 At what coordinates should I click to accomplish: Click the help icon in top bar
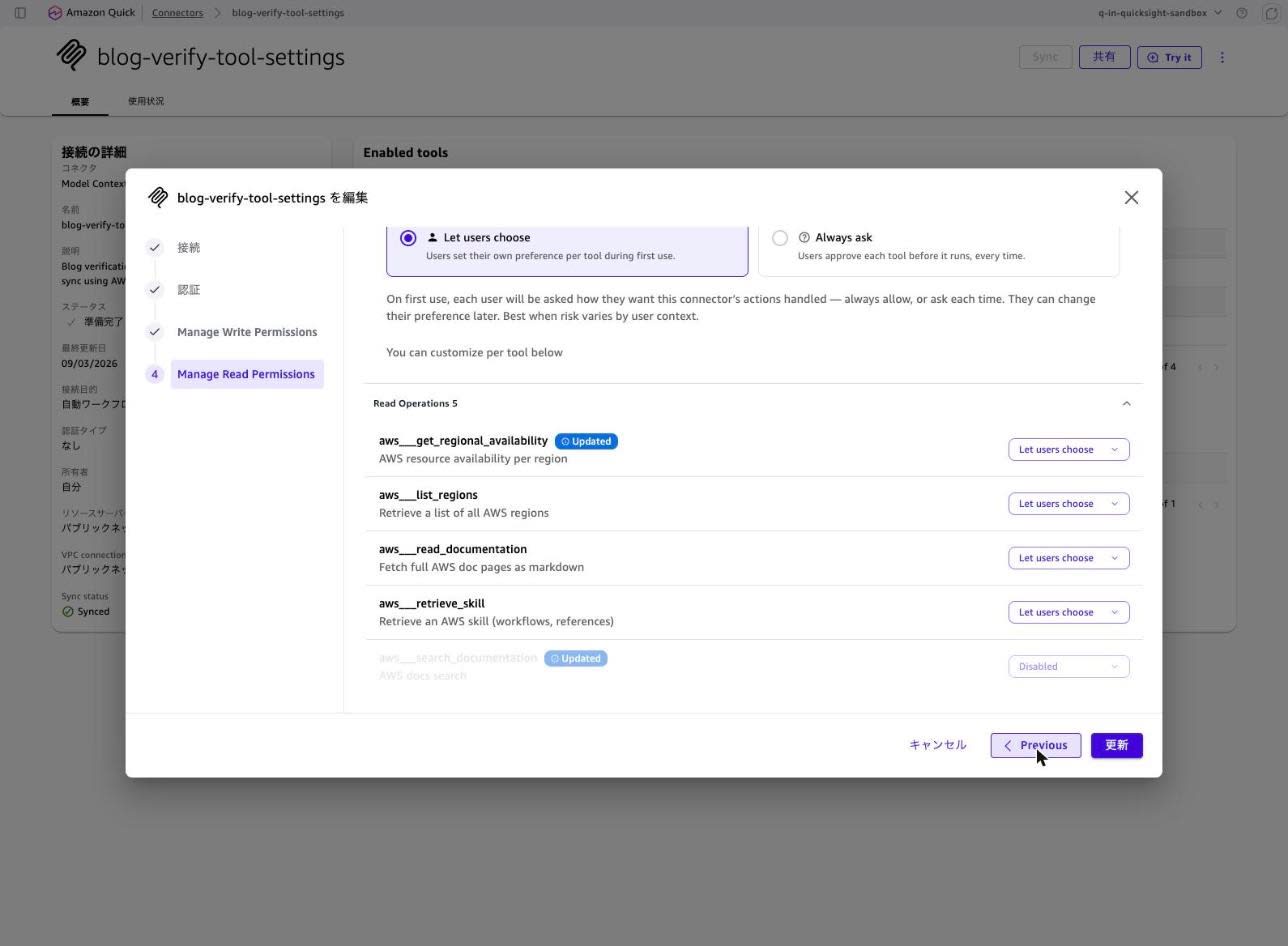pyautogui.click(x=1242, y=13)
